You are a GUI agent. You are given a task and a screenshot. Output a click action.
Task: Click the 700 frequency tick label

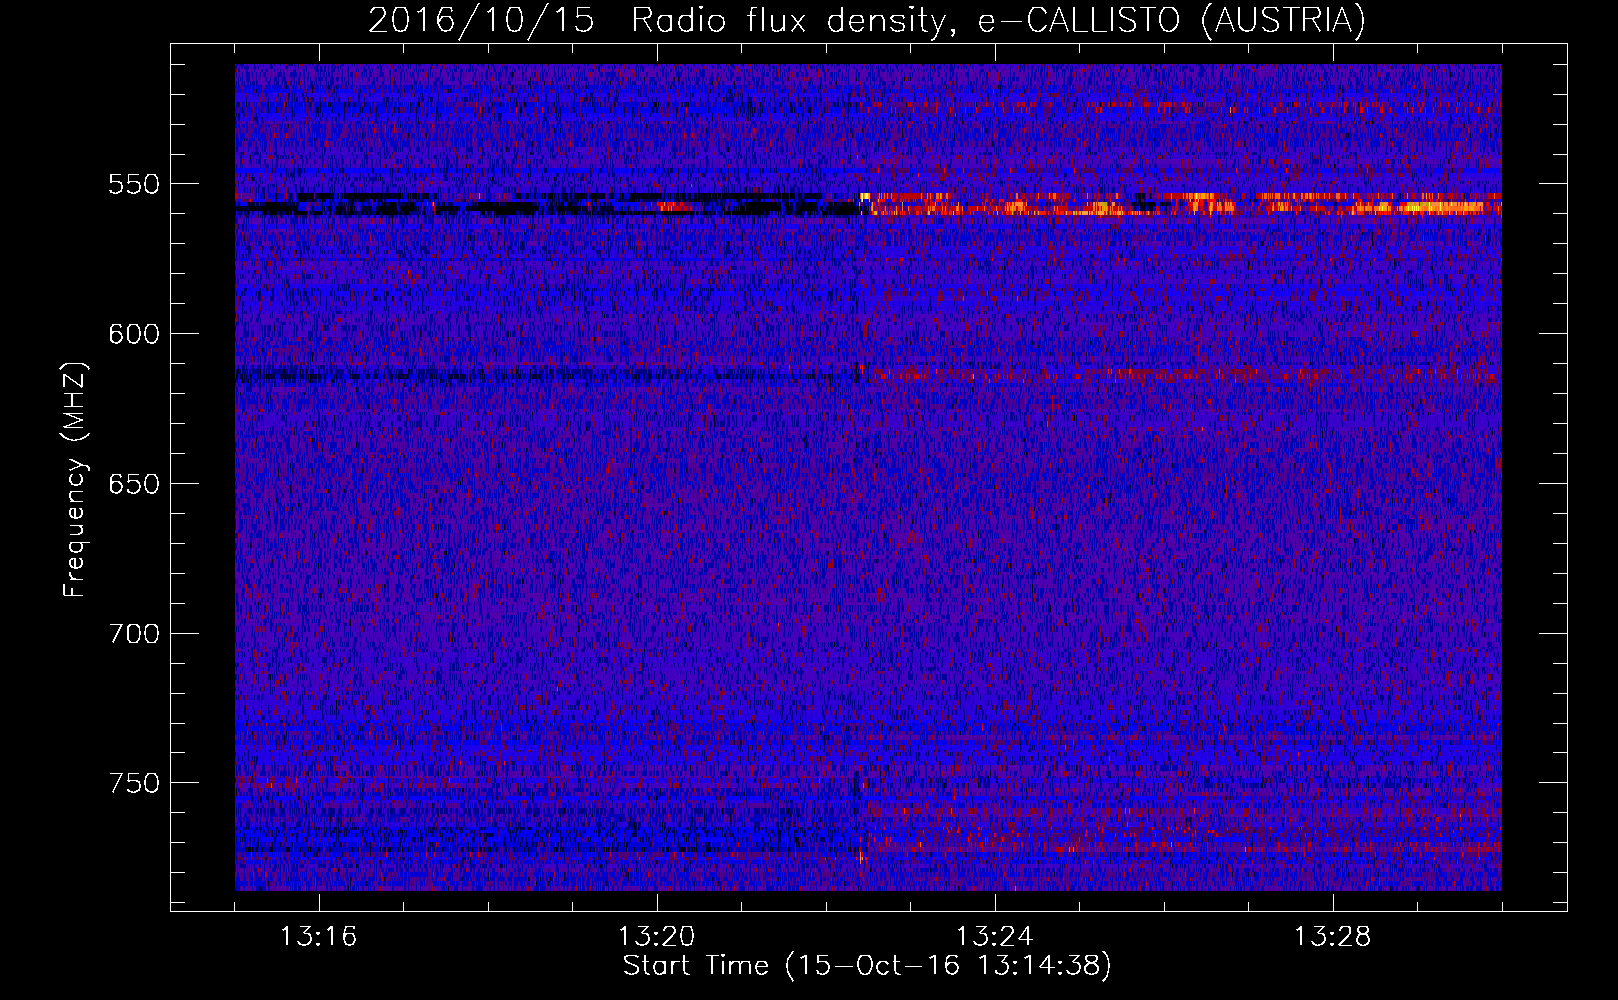click(134, 634)
